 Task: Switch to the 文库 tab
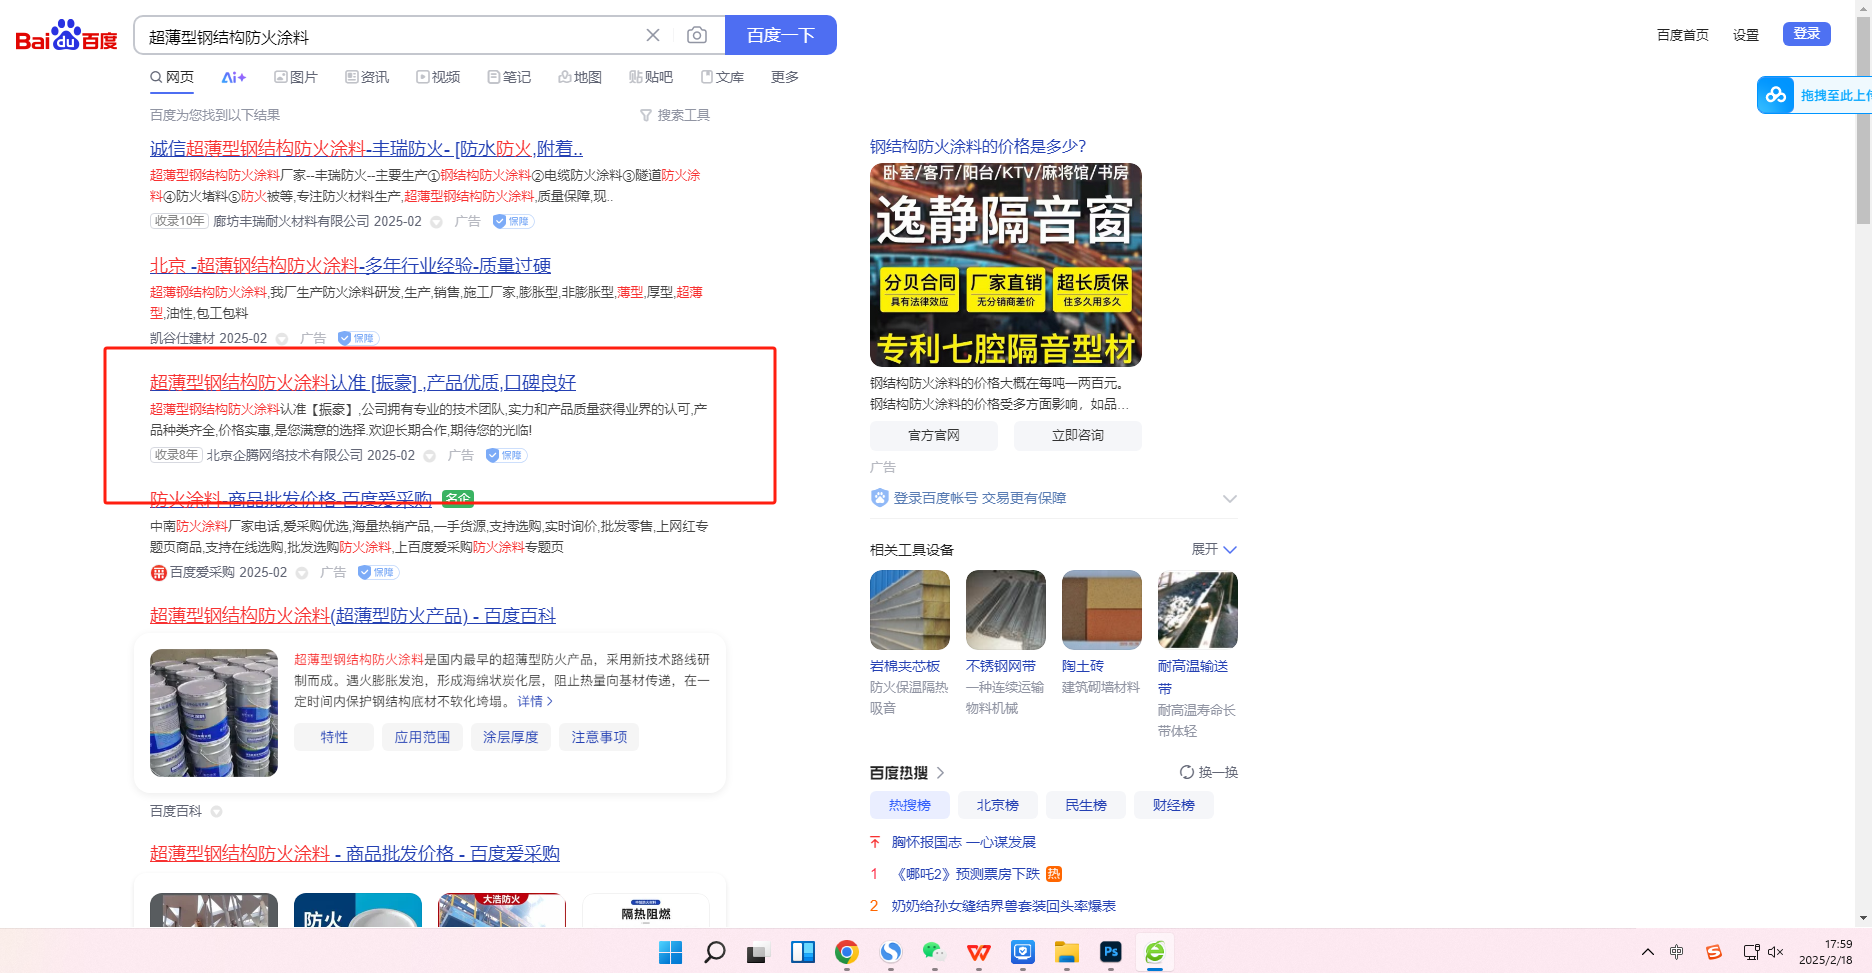(722, 77)
